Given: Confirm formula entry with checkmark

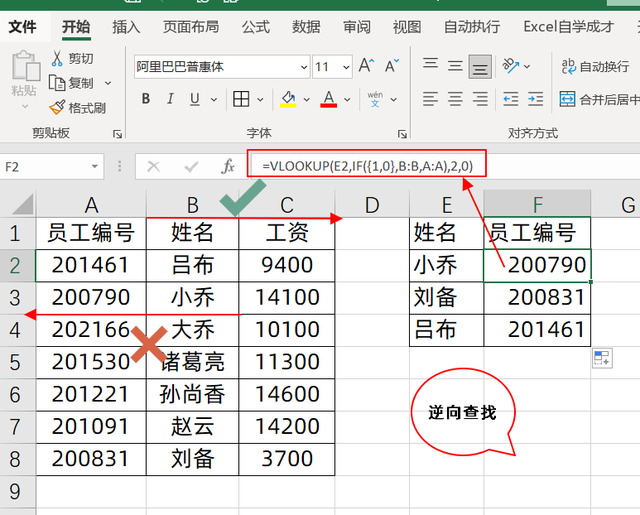Looking at the screenshot, I should click(191, 166).
